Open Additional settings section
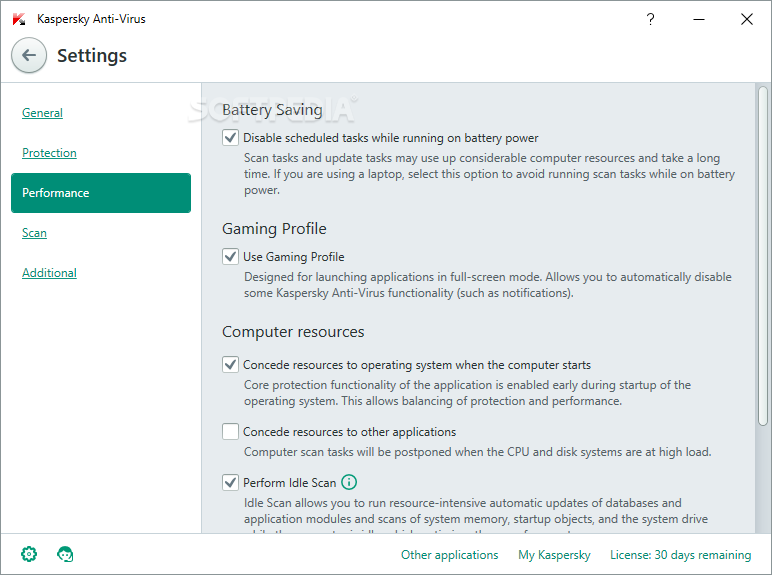Image resolution: width=772 pixels, height=575 pixels. pos(49,273)
